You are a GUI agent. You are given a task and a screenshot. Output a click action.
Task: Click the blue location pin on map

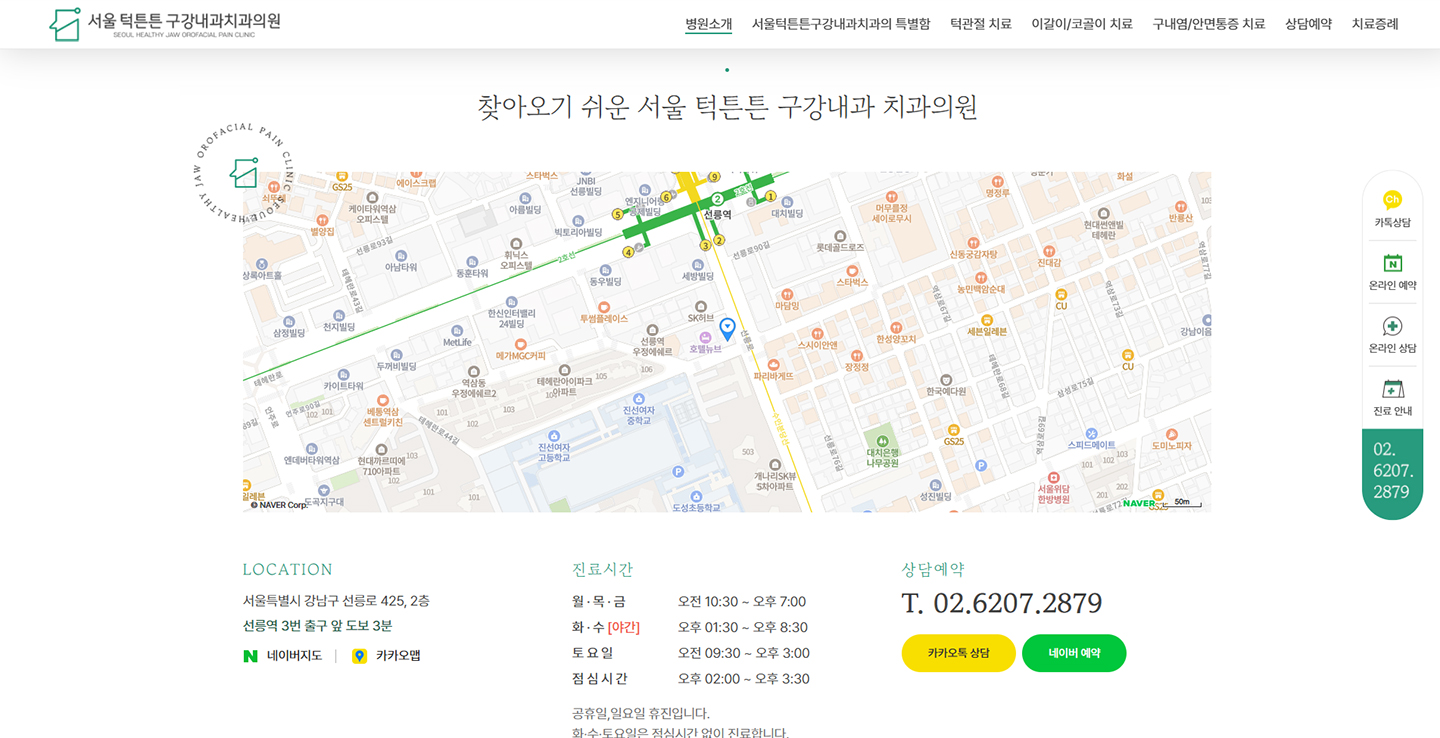pos(727,328)
